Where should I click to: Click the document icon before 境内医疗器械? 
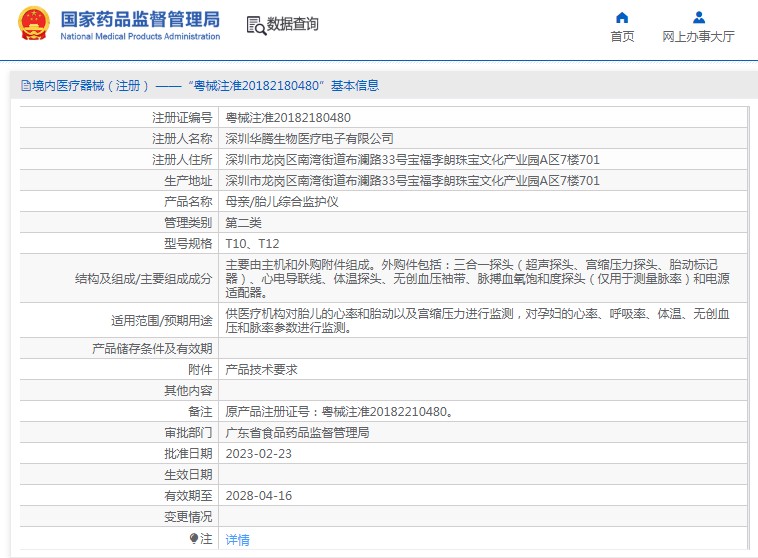(26, 86)
